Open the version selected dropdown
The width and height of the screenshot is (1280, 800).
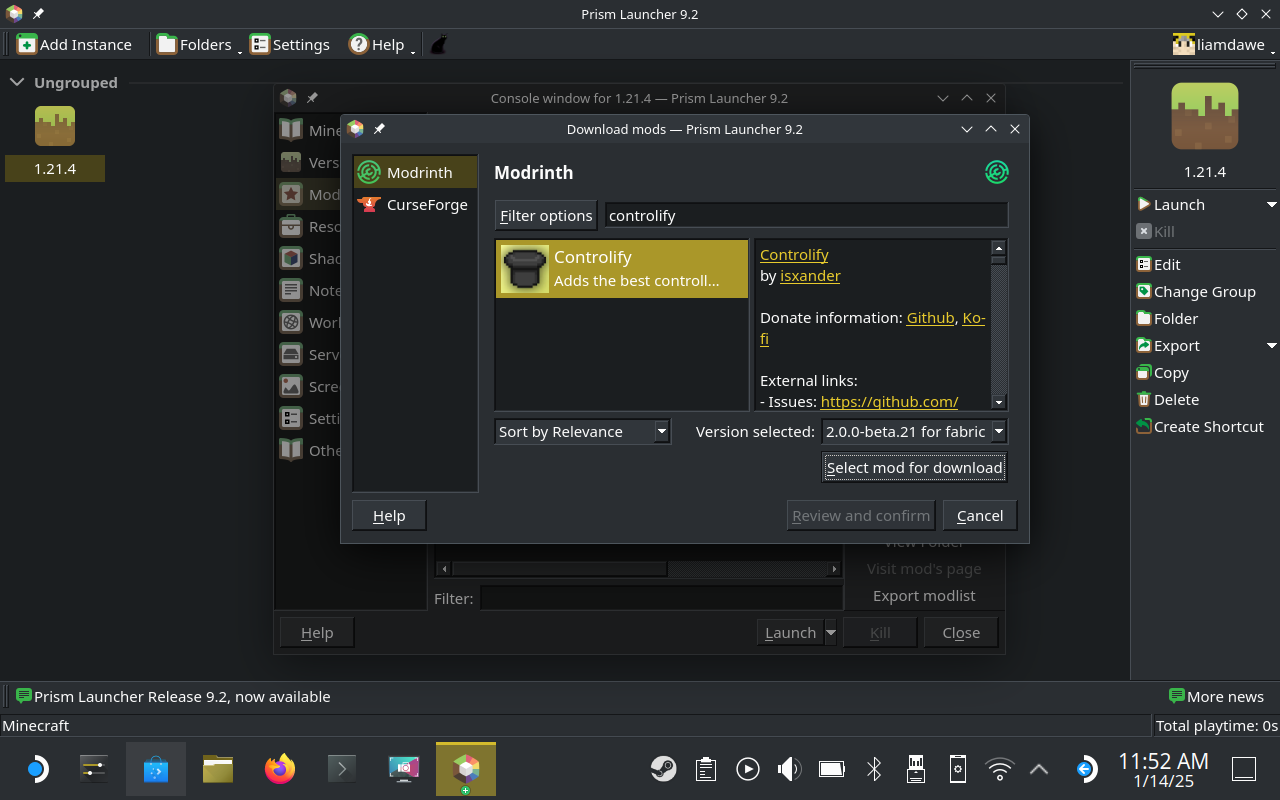click(913, 431)
